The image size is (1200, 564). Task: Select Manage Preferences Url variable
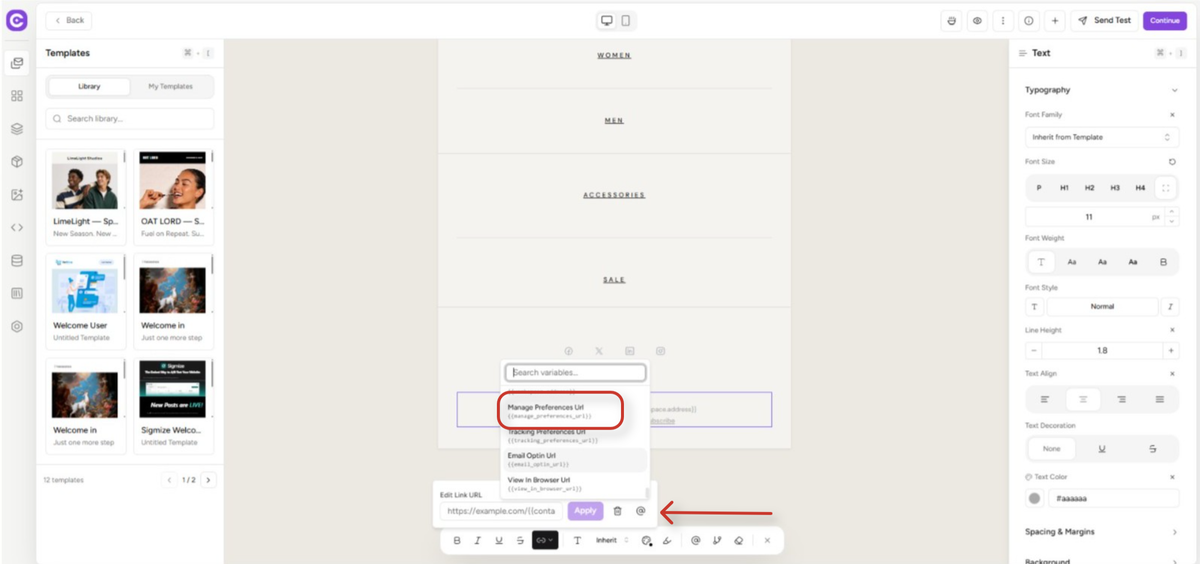[x=572, y=411]
